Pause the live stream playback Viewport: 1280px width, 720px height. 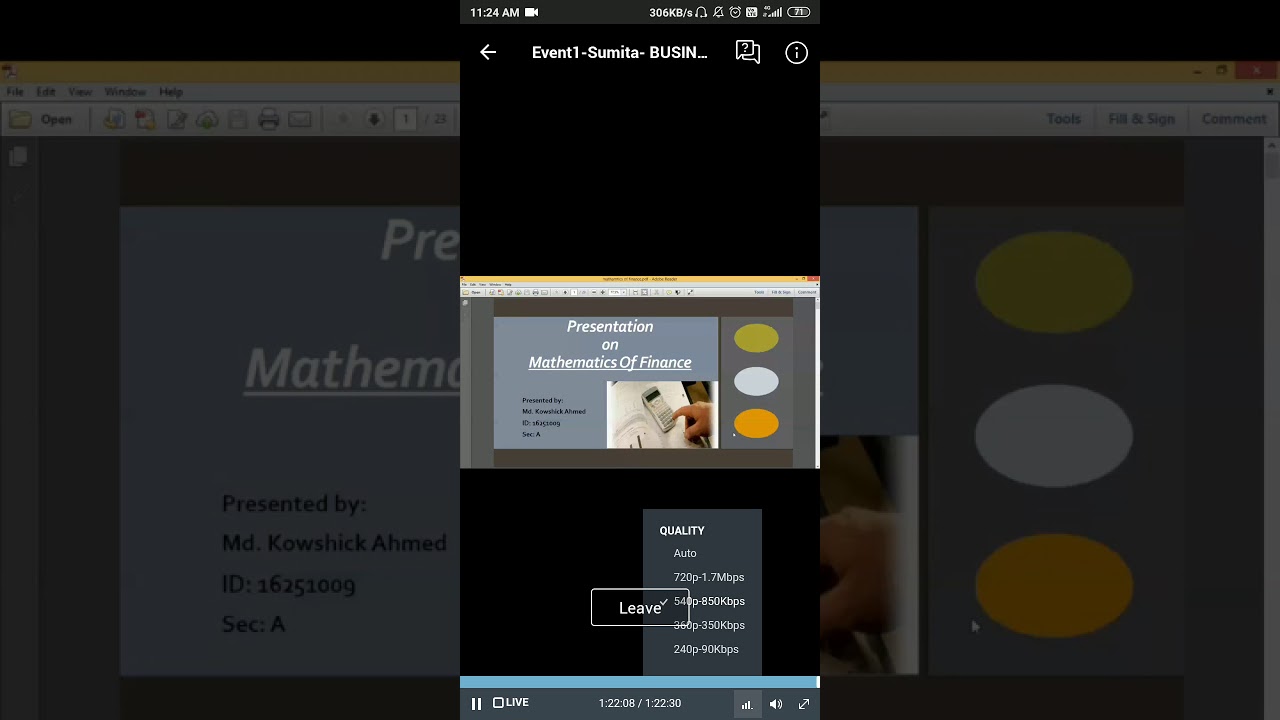pyautogui.click(x=476, y=704)
